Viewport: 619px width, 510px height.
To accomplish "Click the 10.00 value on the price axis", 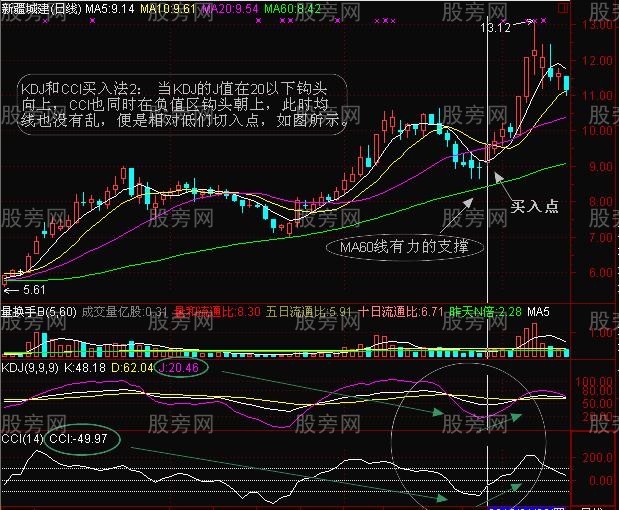I will click(597, 131).
